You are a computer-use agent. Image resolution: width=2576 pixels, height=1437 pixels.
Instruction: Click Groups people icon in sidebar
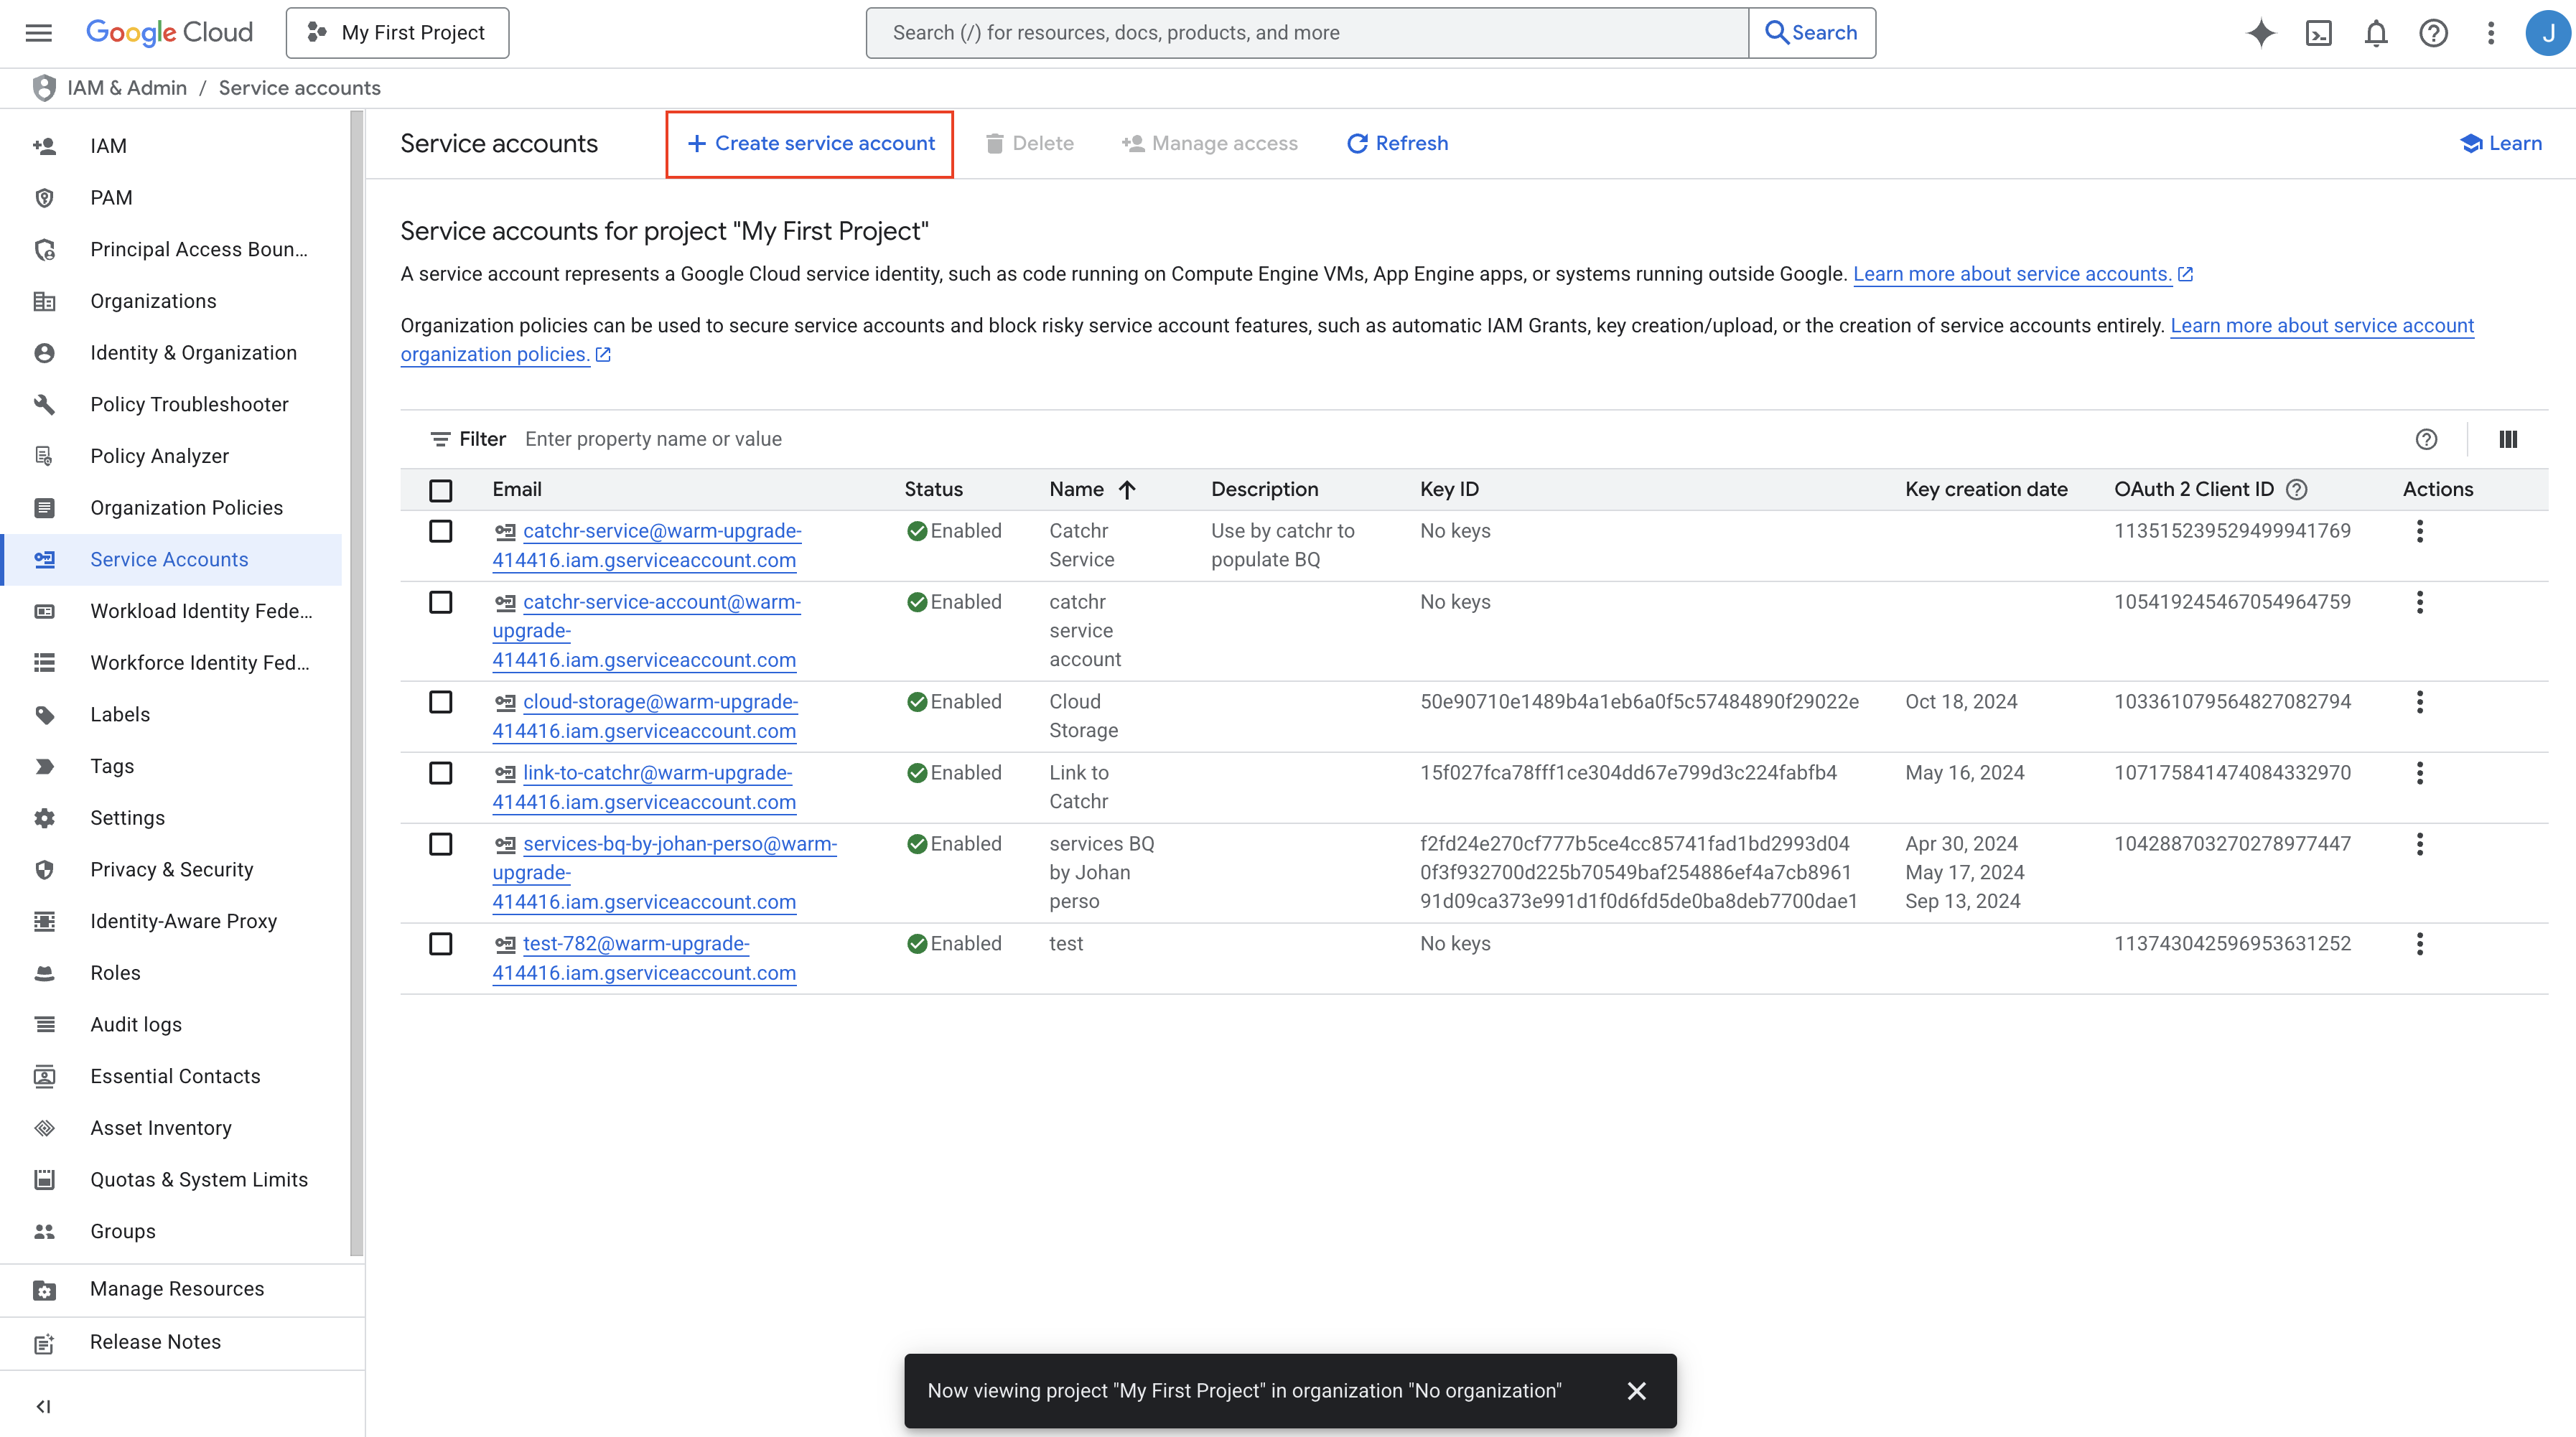coord(44,1231)
